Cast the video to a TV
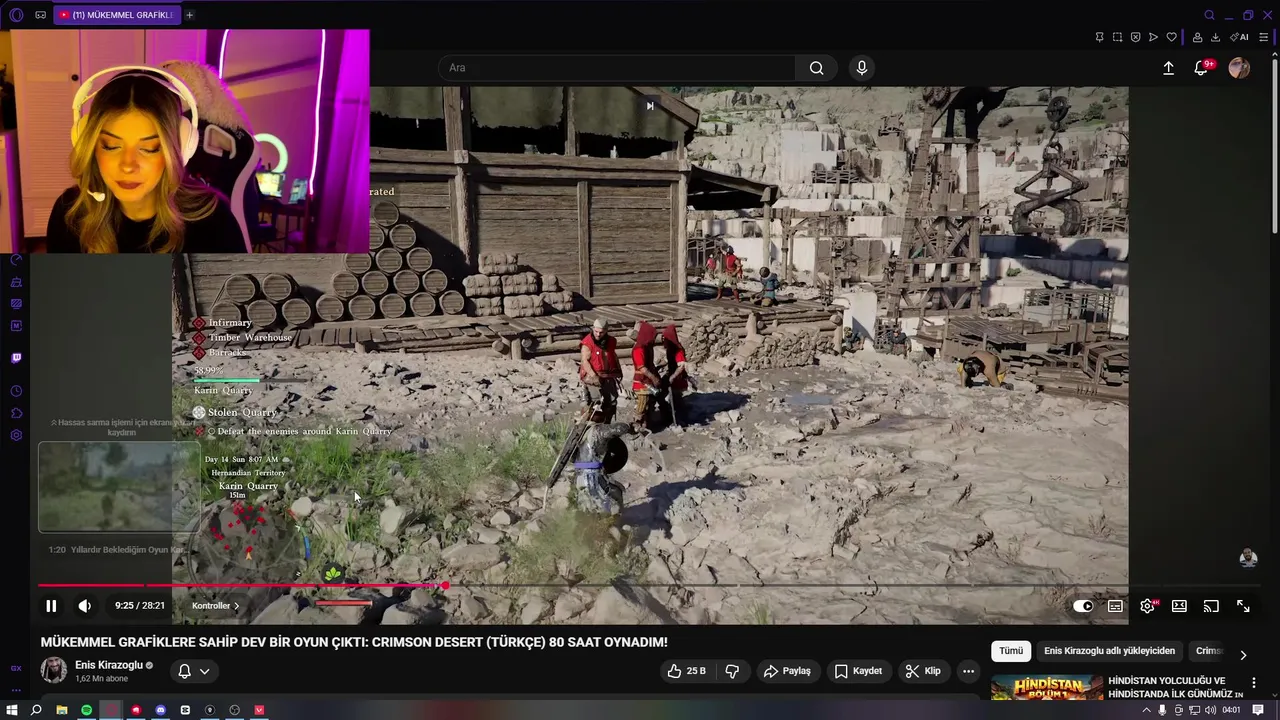Viewport: 1280px width, 720px height. [x=1211, y=606]
